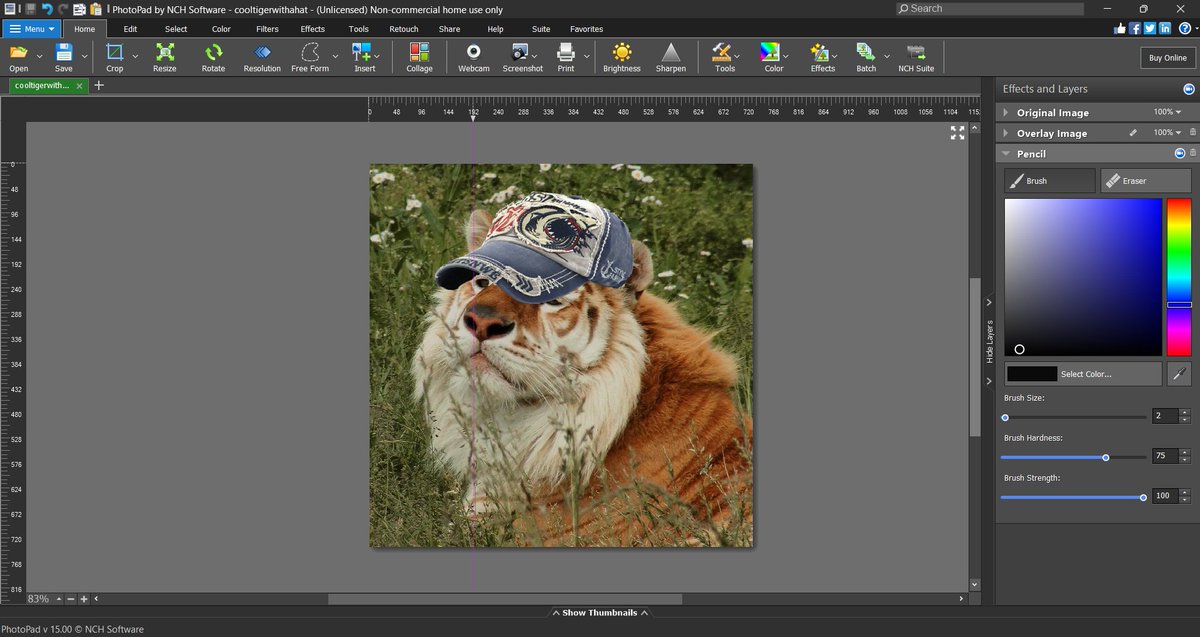Expand the Overlay Image layer
The width and height of the screenshot is (1200, 637).
pos(1005,132)
